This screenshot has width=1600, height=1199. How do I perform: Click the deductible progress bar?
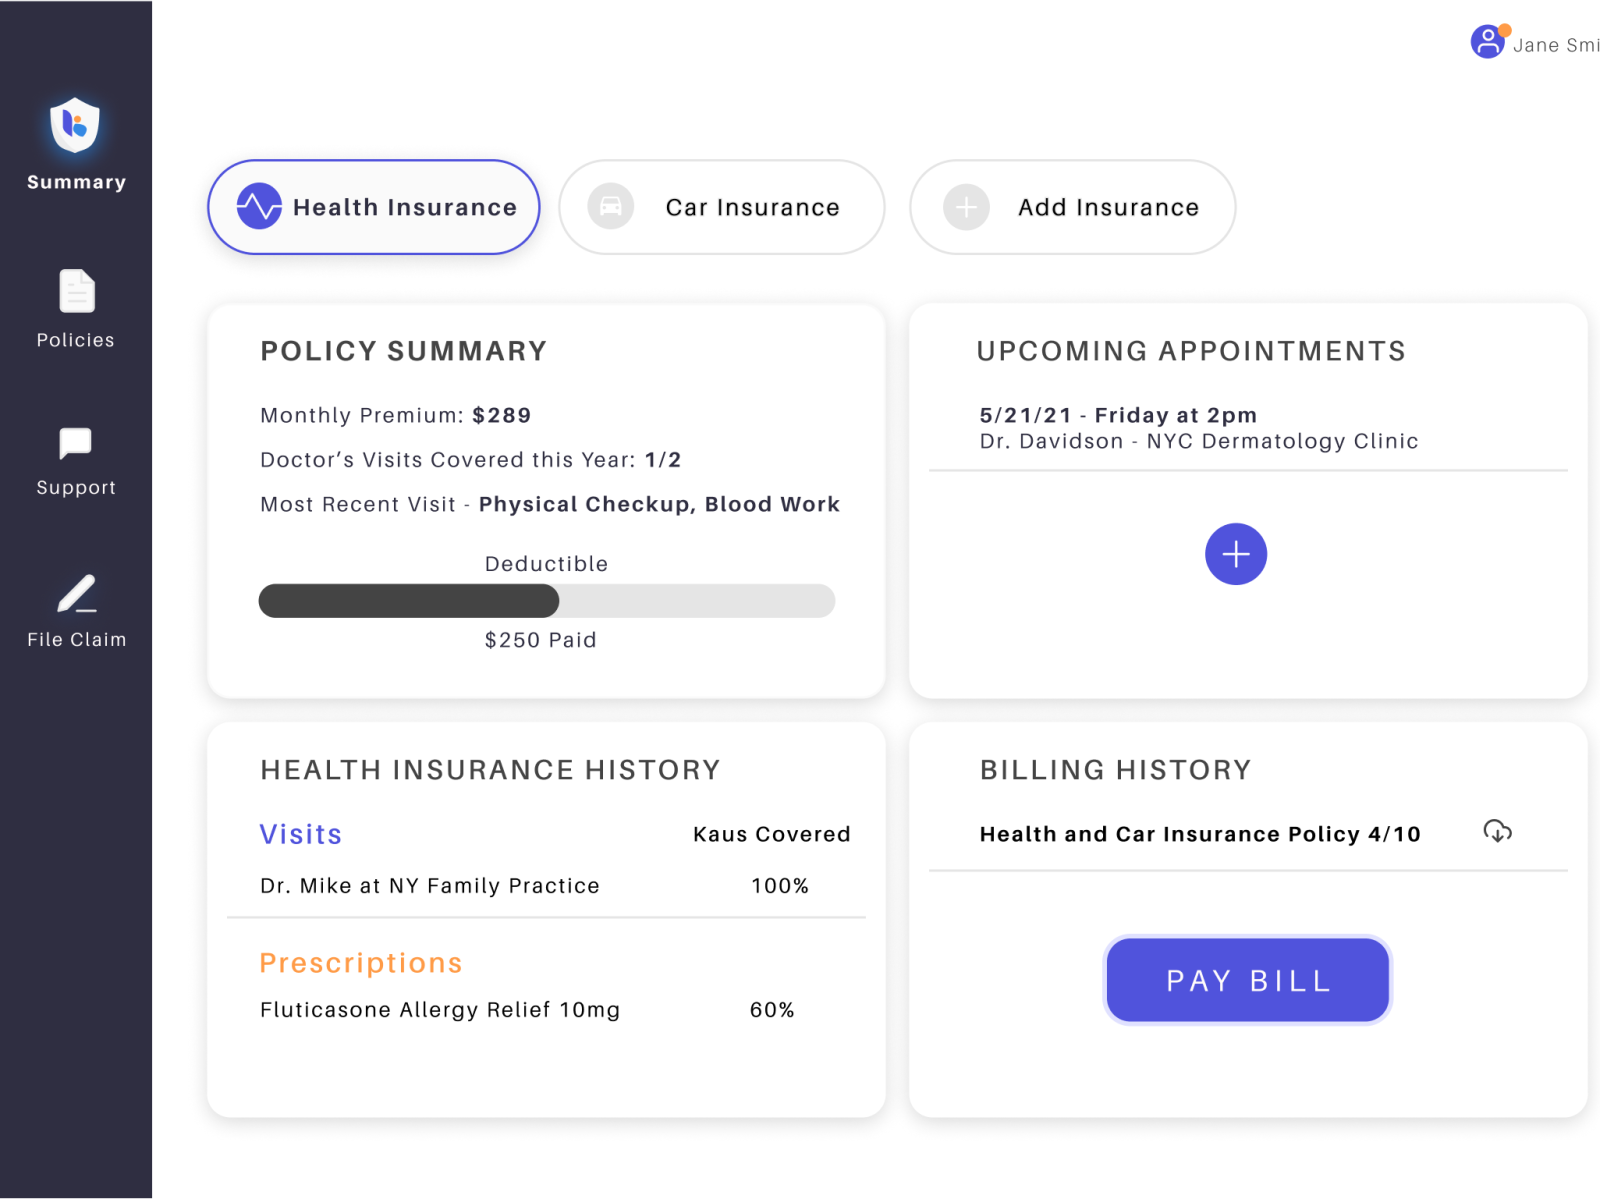pos(546,601)
